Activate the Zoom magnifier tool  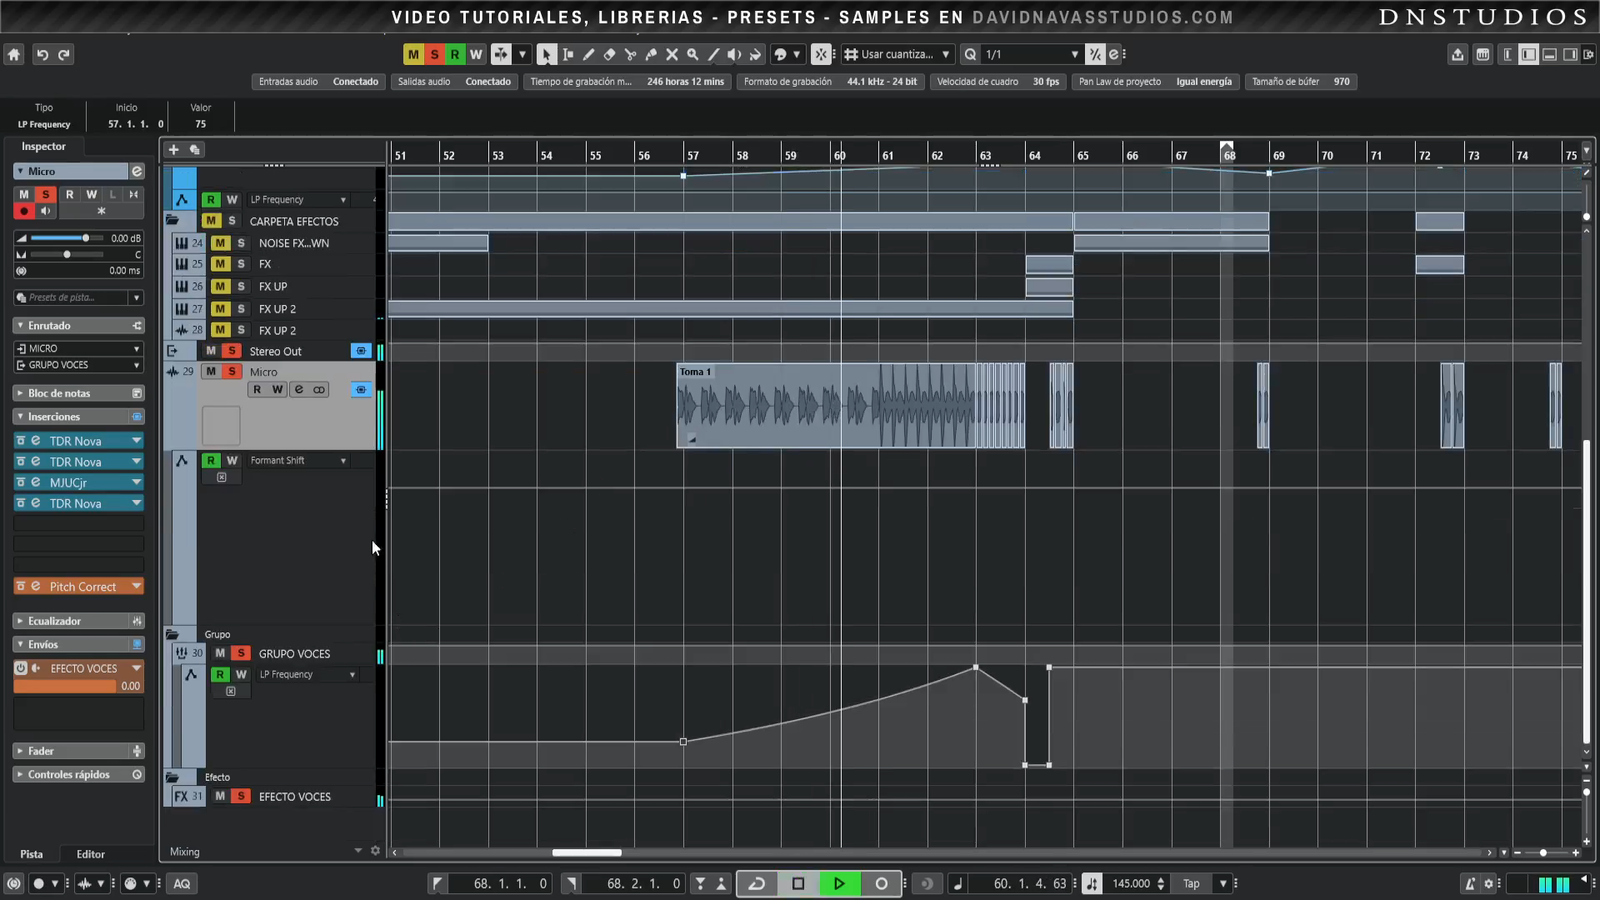coord(692,55)
